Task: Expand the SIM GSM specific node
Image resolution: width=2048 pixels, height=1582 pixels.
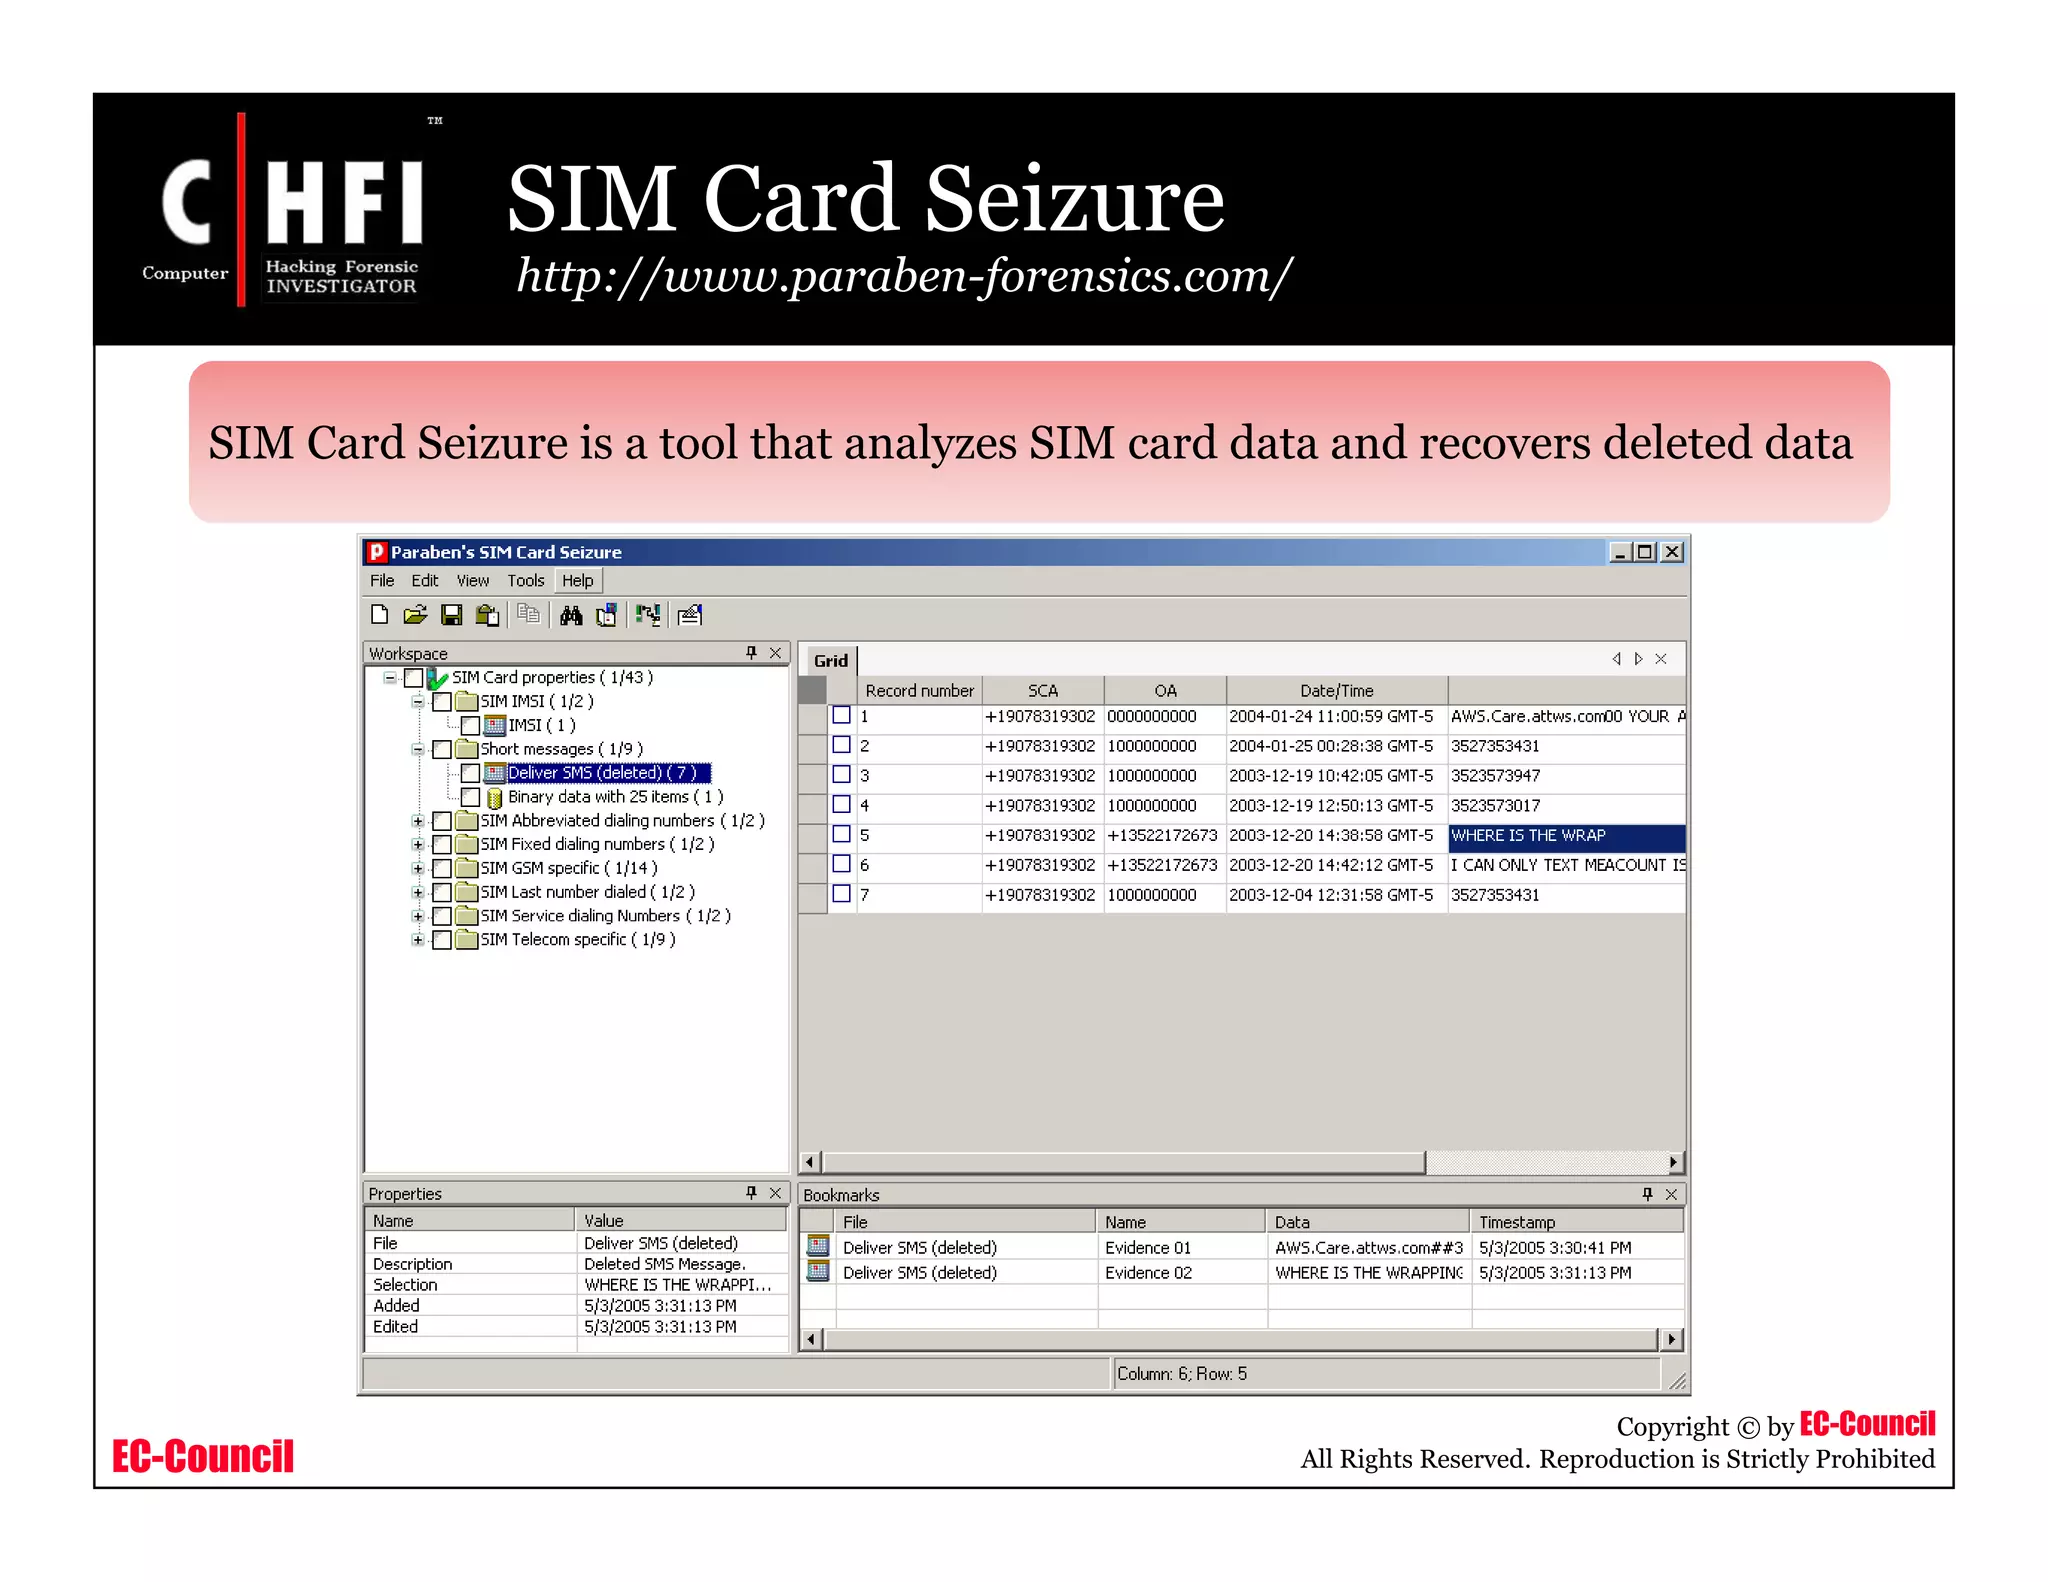Action: pos(418,868)
